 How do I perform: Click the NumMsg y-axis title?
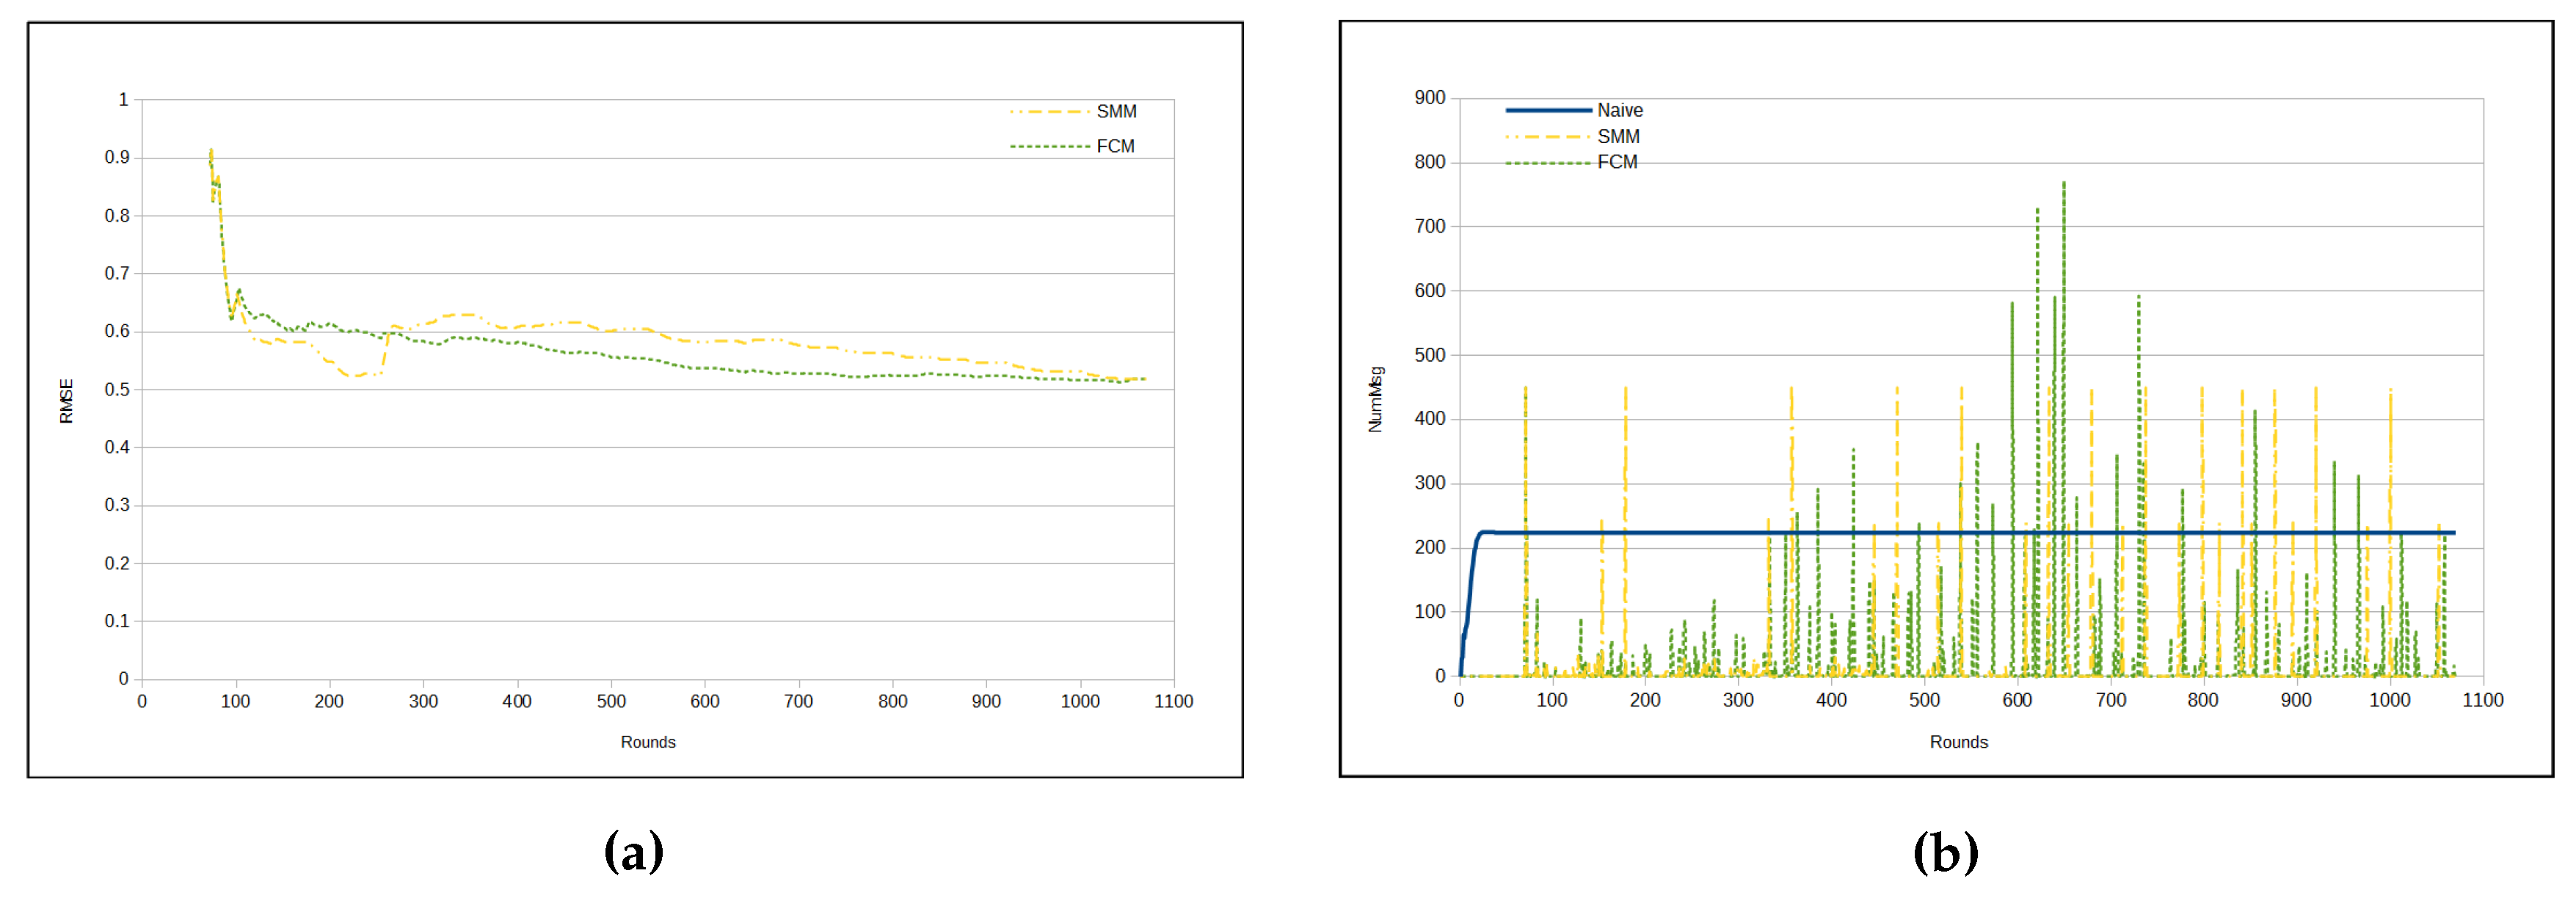tap(1376, 399)
